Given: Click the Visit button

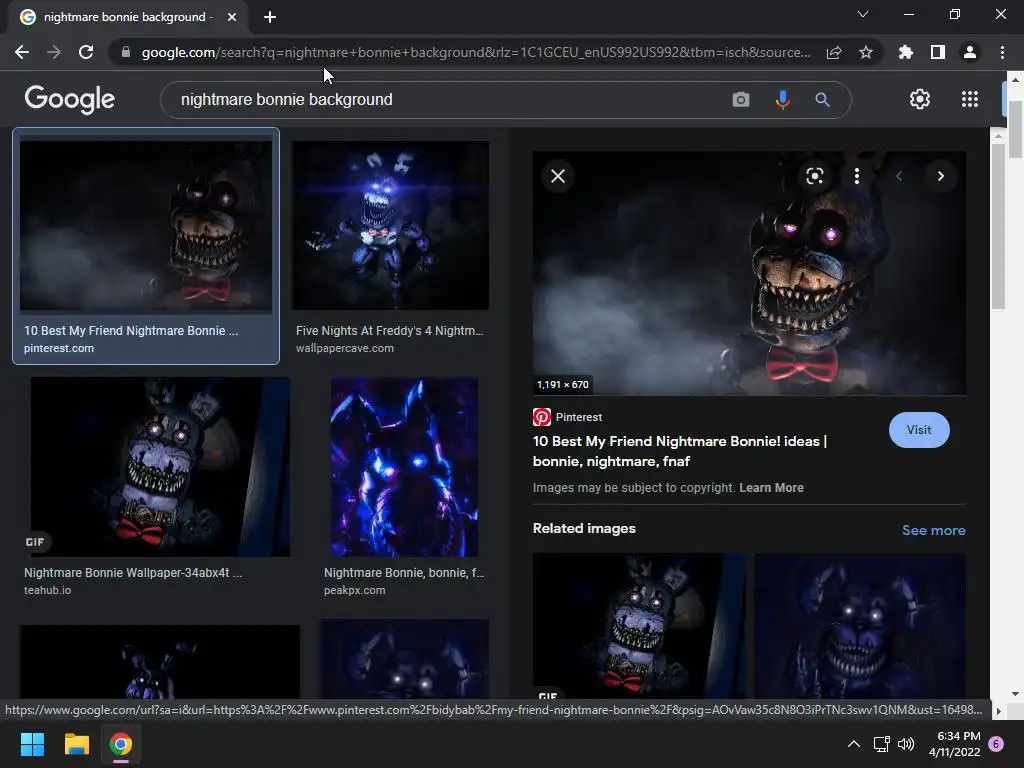Looking at the screenshot, I should coord(919,430).
